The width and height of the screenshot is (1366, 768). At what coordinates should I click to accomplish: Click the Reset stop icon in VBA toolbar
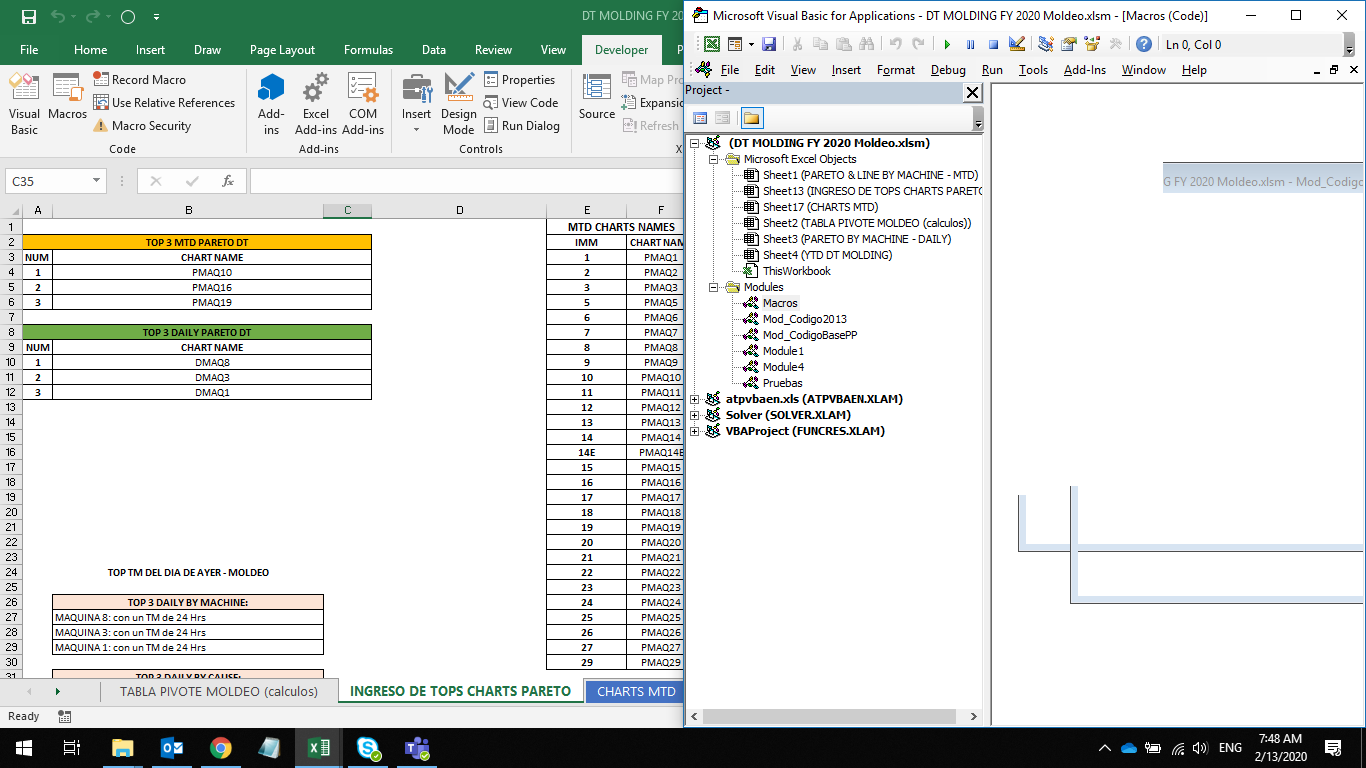tap(993, 44)
